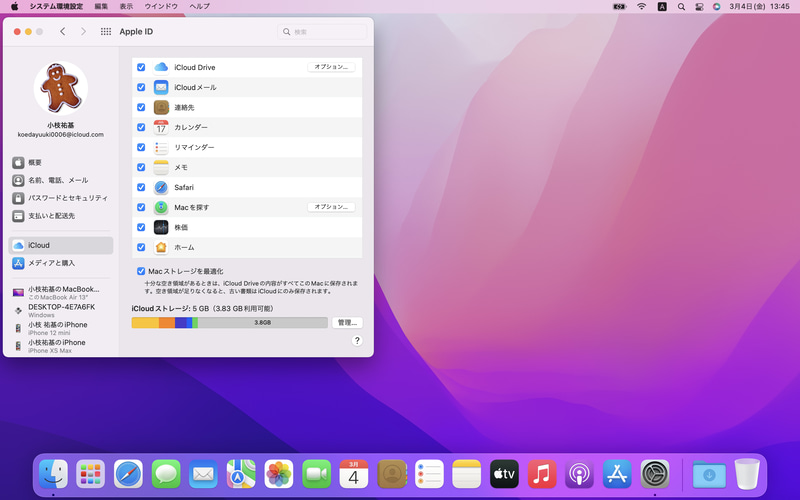
Task: Open Siri from the menu bar
Action: [717, 6]
